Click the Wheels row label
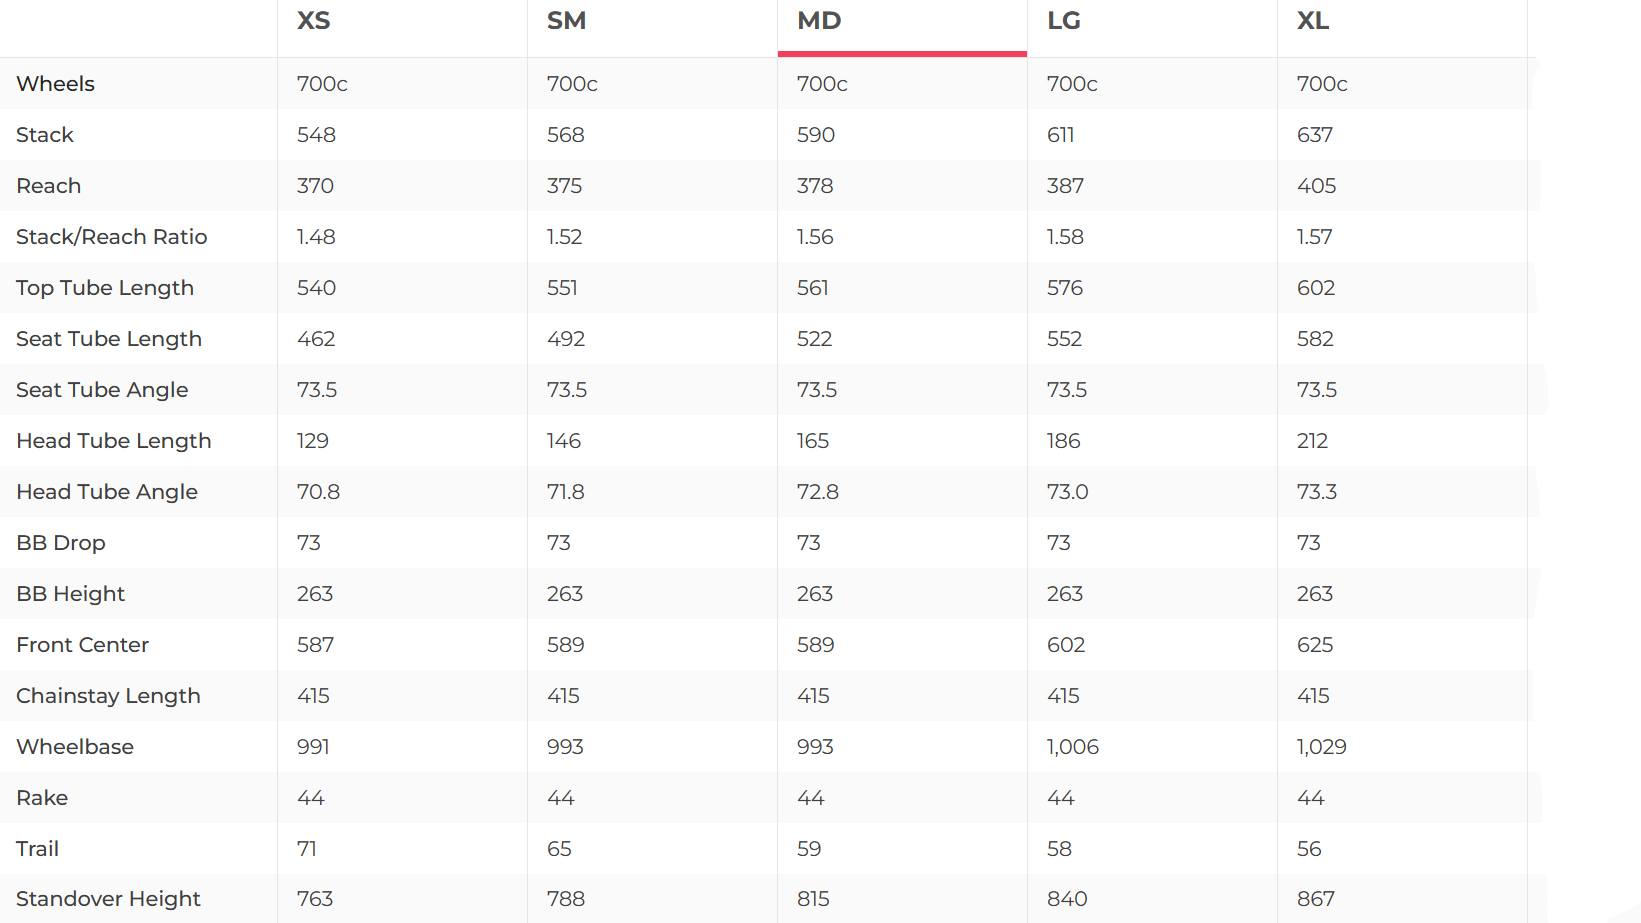This screenshot has width=1641, height=923. click(56, 84)
